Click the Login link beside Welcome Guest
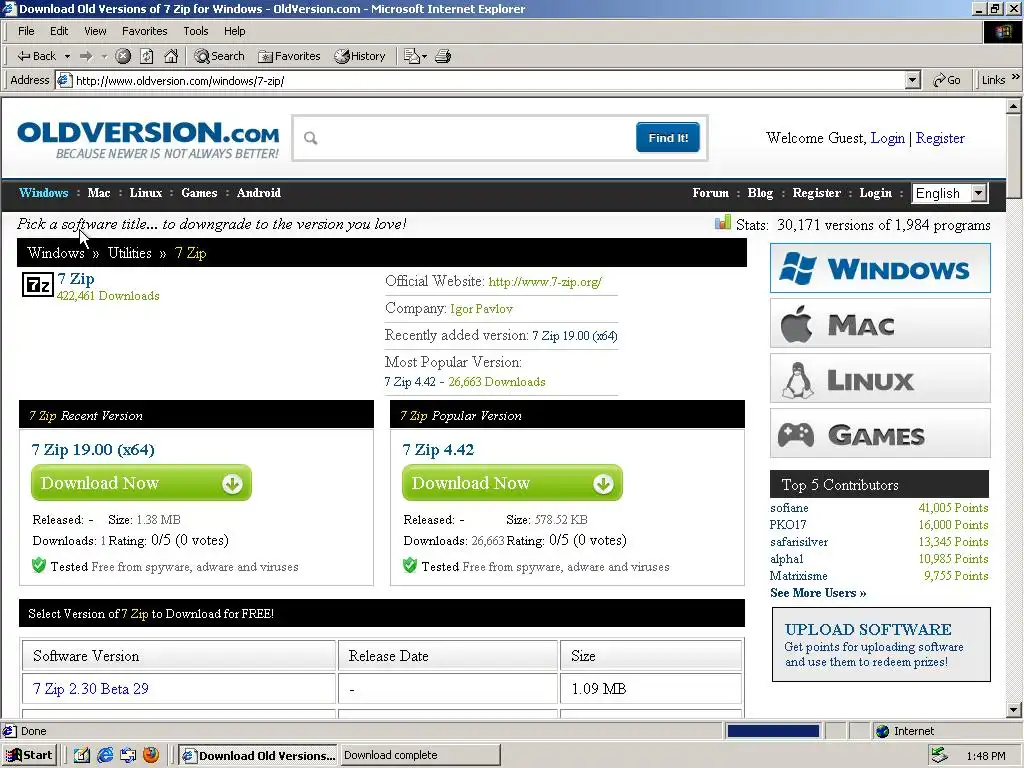1024x768 pixels. (x=888, y=138)
